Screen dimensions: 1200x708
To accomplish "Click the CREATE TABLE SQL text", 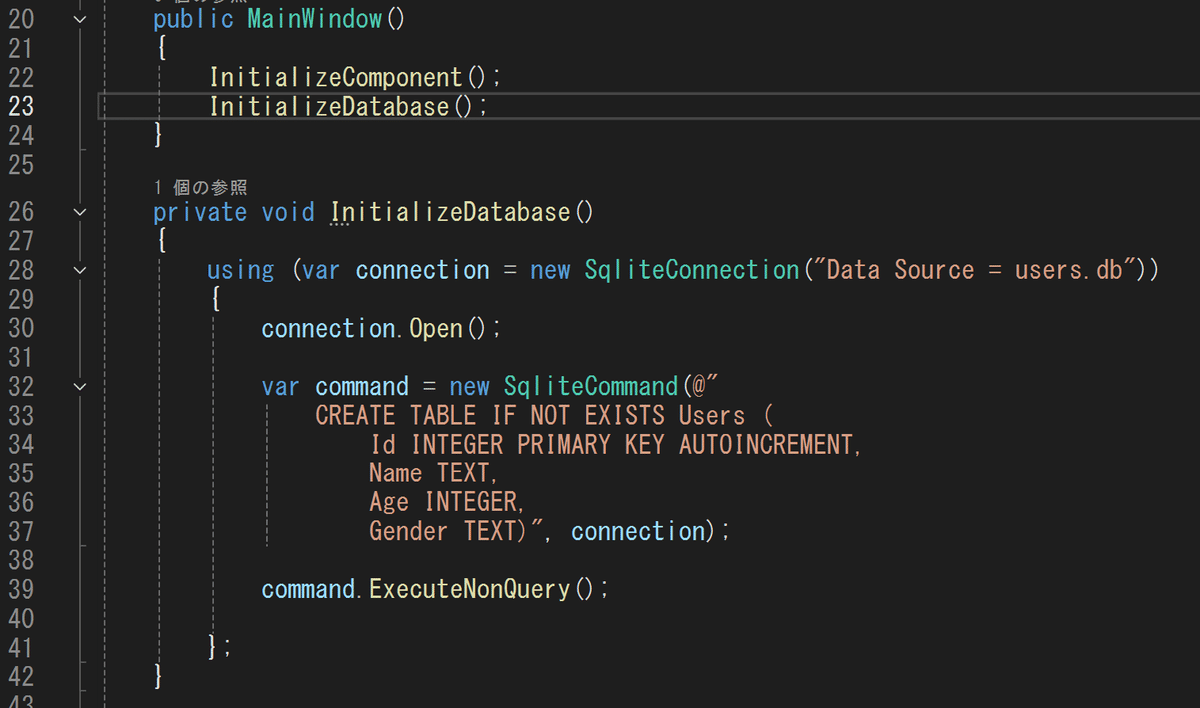I will [x=400, y=414].
